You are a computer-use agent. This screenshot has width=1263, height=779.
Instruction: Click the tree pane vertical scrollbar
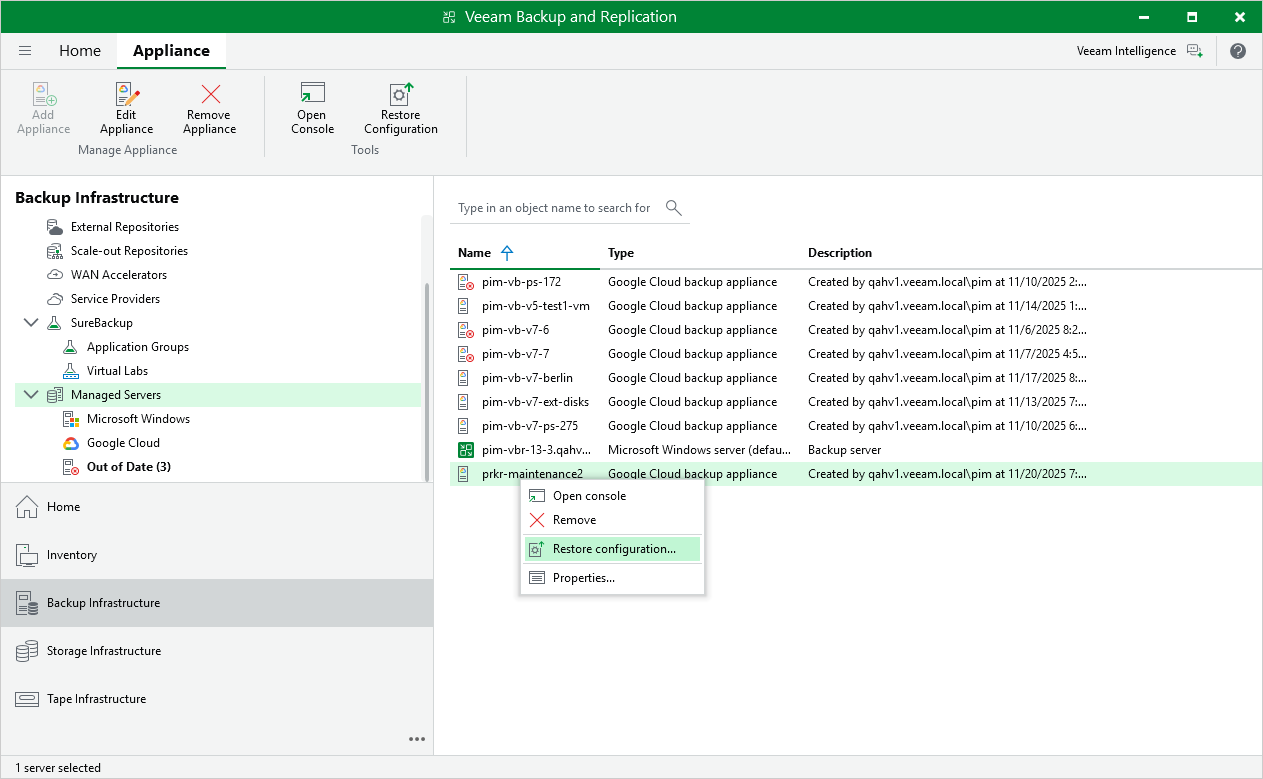427,380
